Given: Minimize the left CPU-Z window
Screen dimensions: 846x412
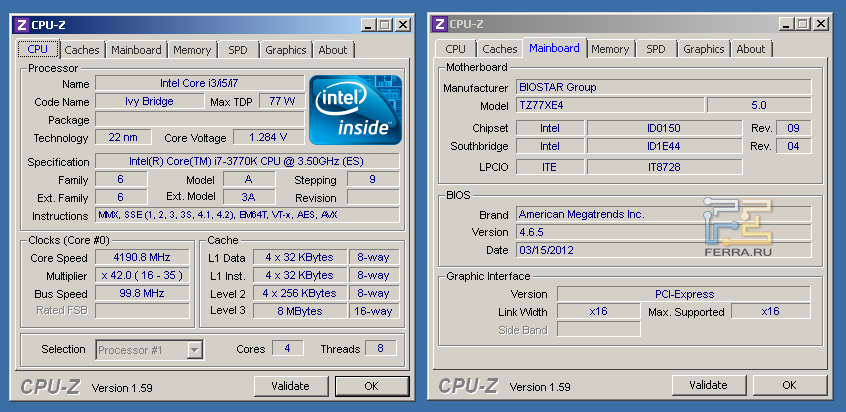Looking at the screenshot, I should [x=369, y=25].
